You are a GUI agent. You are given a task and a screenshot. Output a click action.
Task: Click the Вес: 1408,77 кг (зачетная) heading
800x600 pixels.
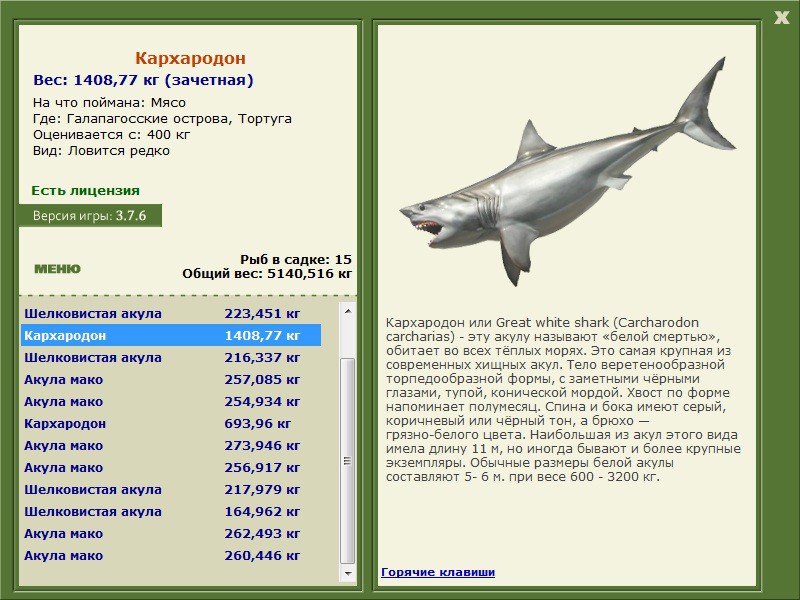[x=143, y=80]
